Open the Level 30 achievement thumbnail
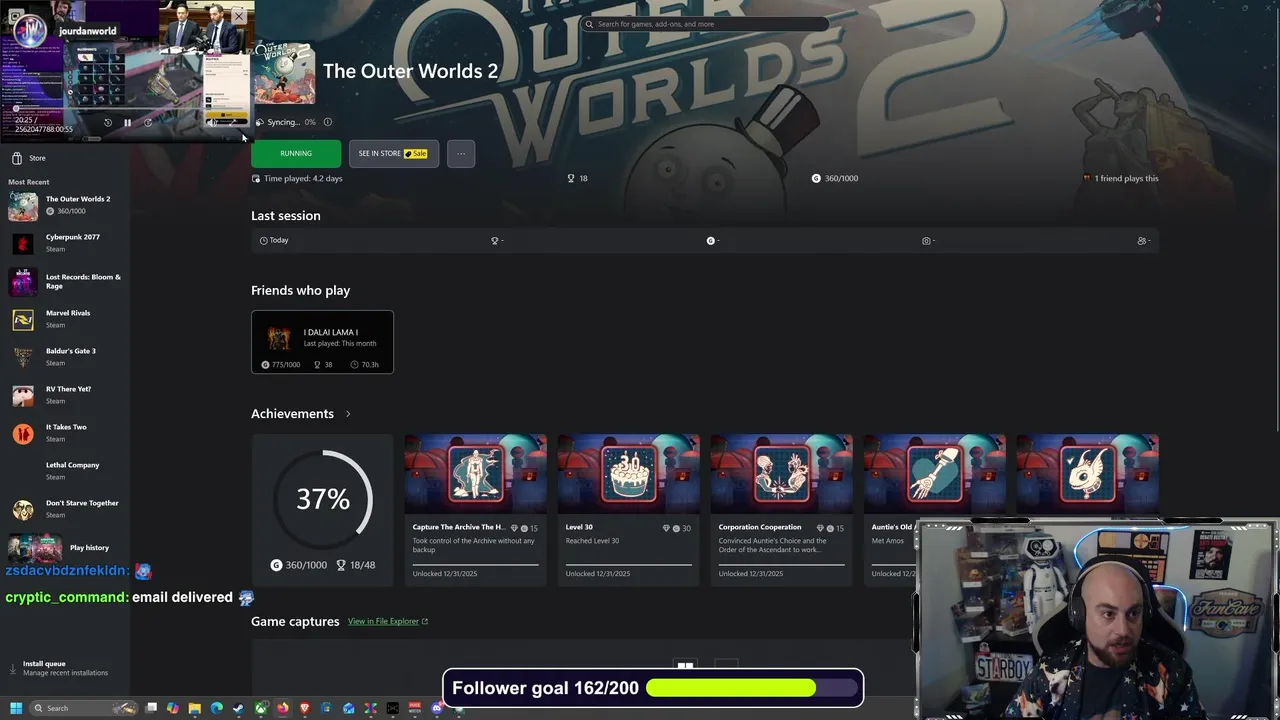 [x=628, y=473]
